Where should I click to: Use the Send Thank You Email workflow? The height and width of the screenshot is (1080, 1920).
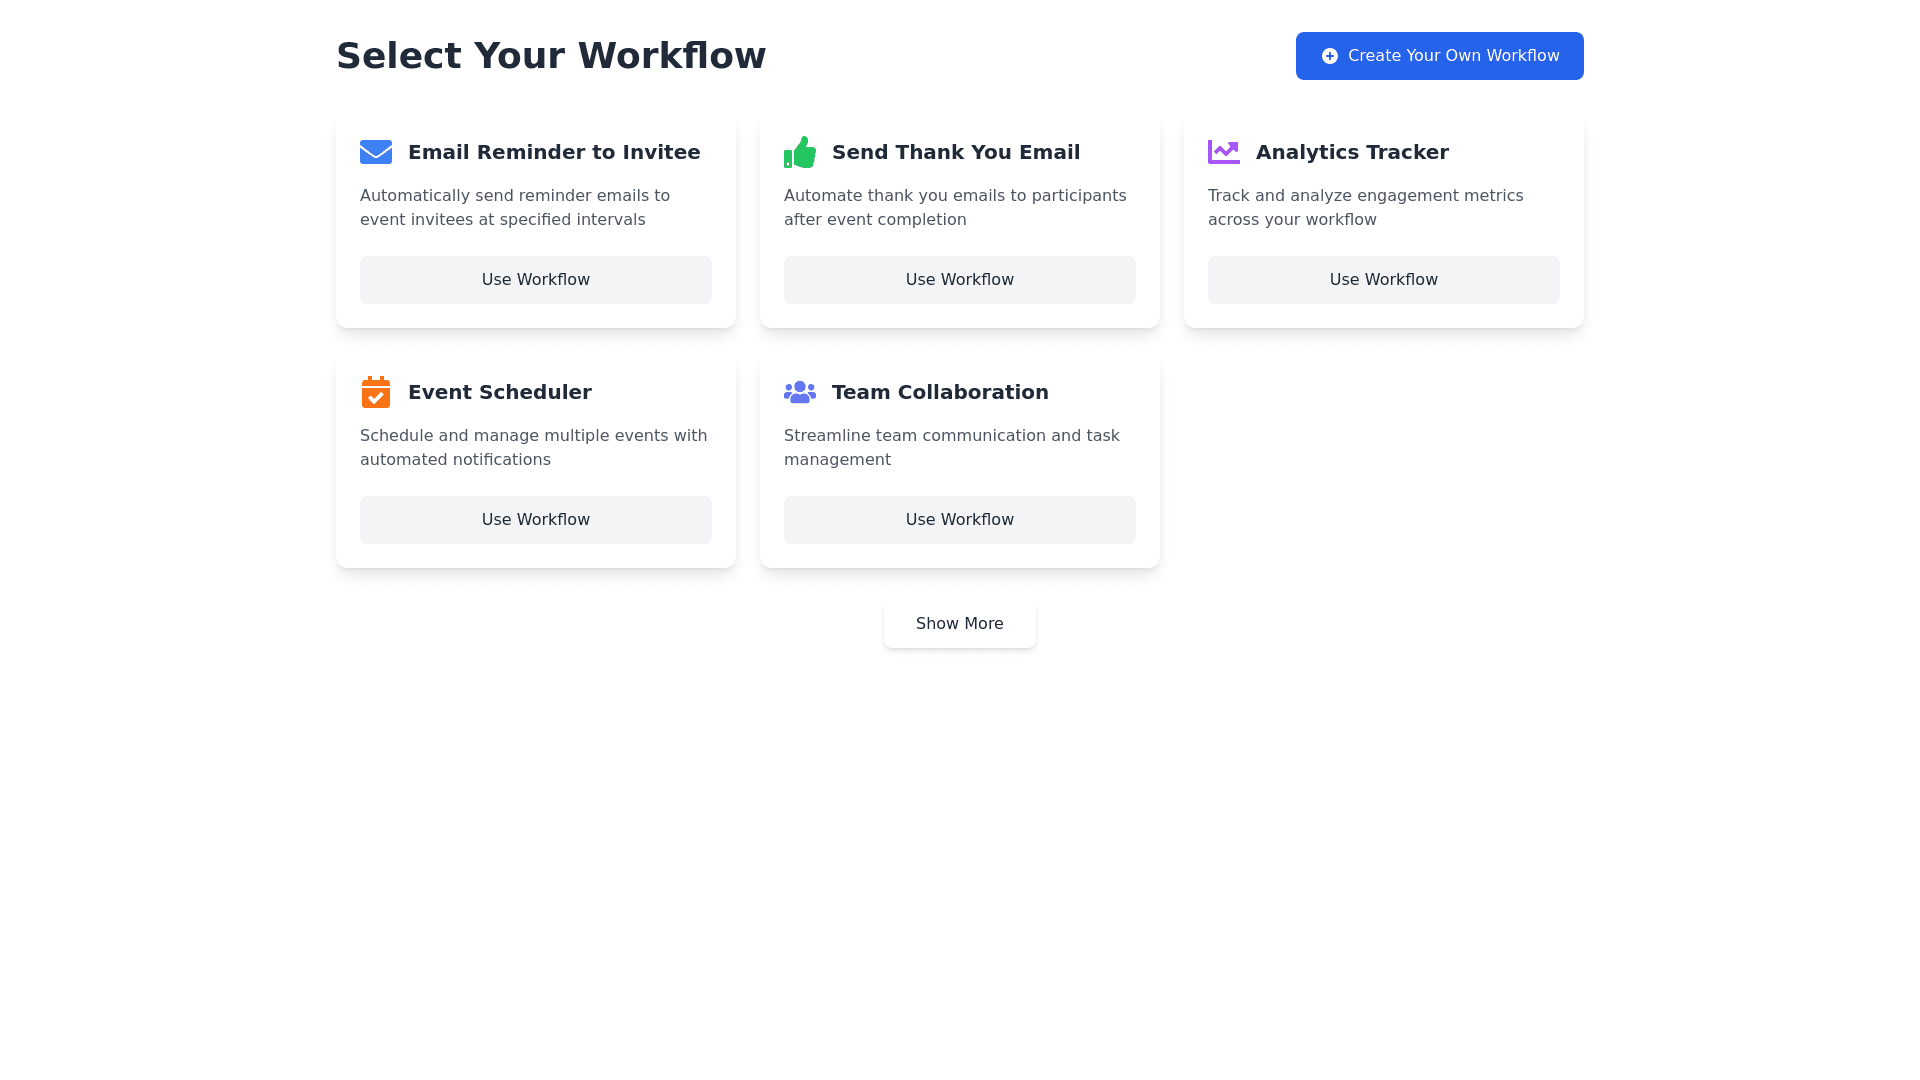point(960,280)
